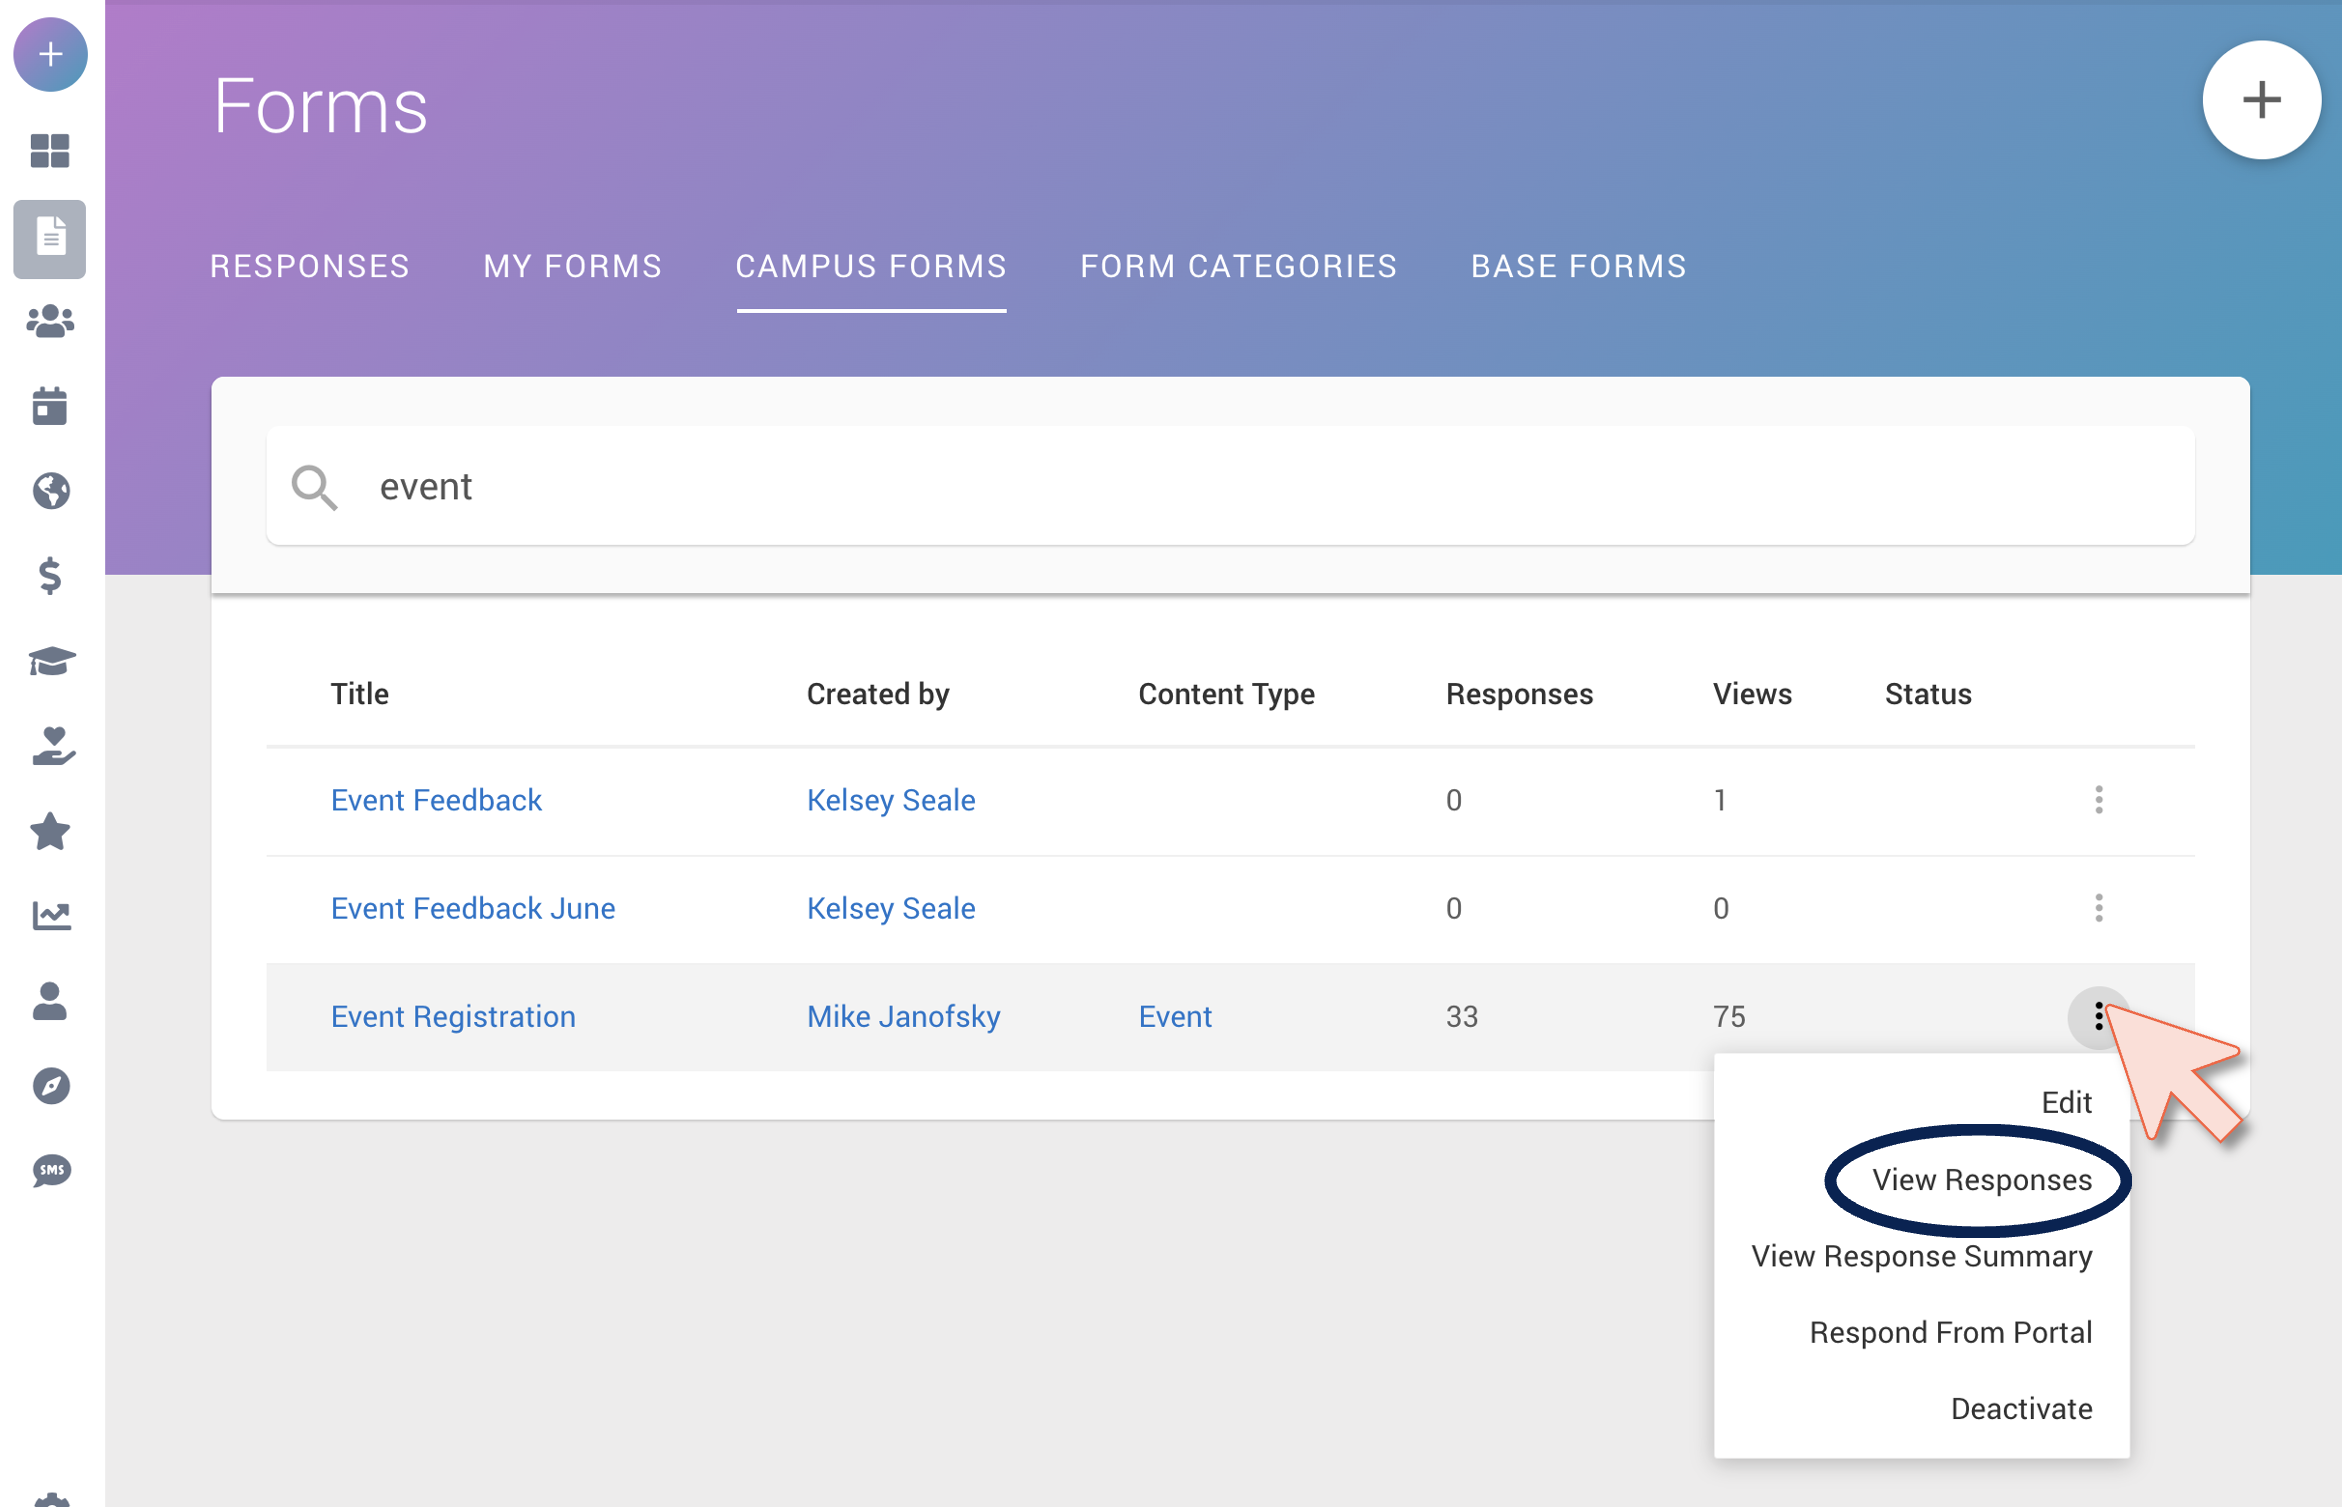Click the Responses column header
The image size is (2342, 1508).
[1519, 693]
